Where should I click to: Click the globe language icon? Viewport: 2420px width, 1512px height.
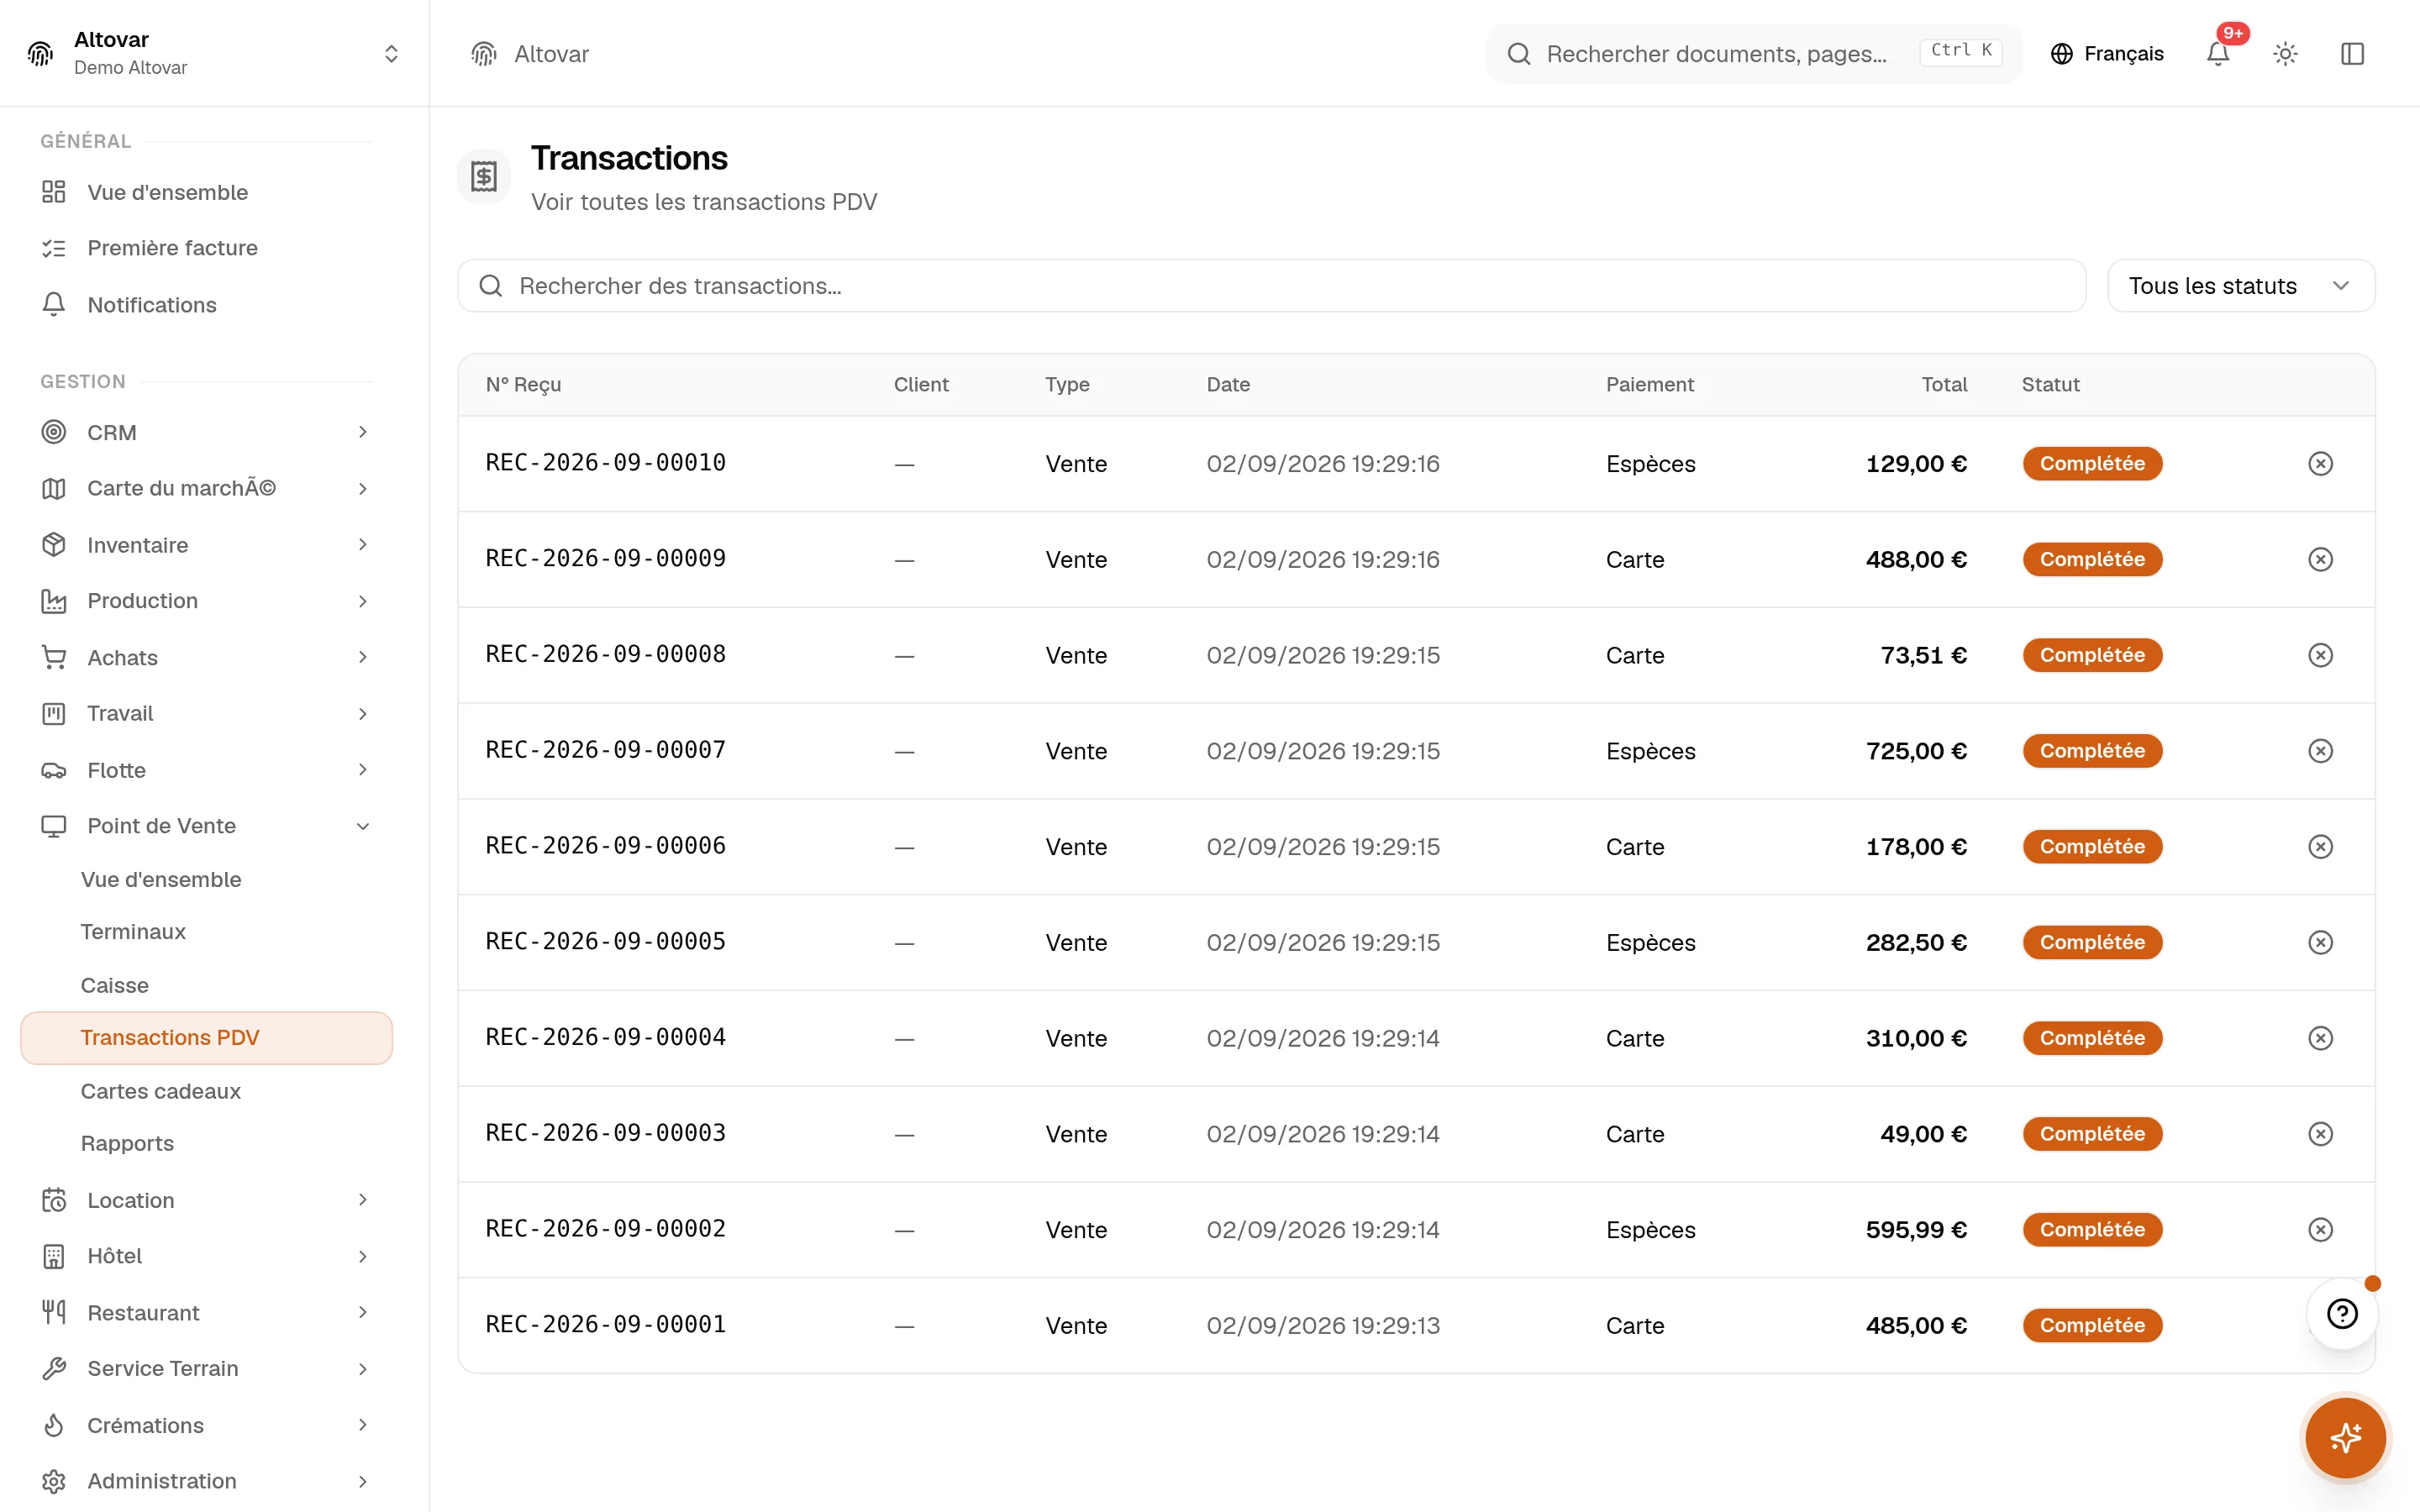pyautogui.click(x=2061, y=54)
